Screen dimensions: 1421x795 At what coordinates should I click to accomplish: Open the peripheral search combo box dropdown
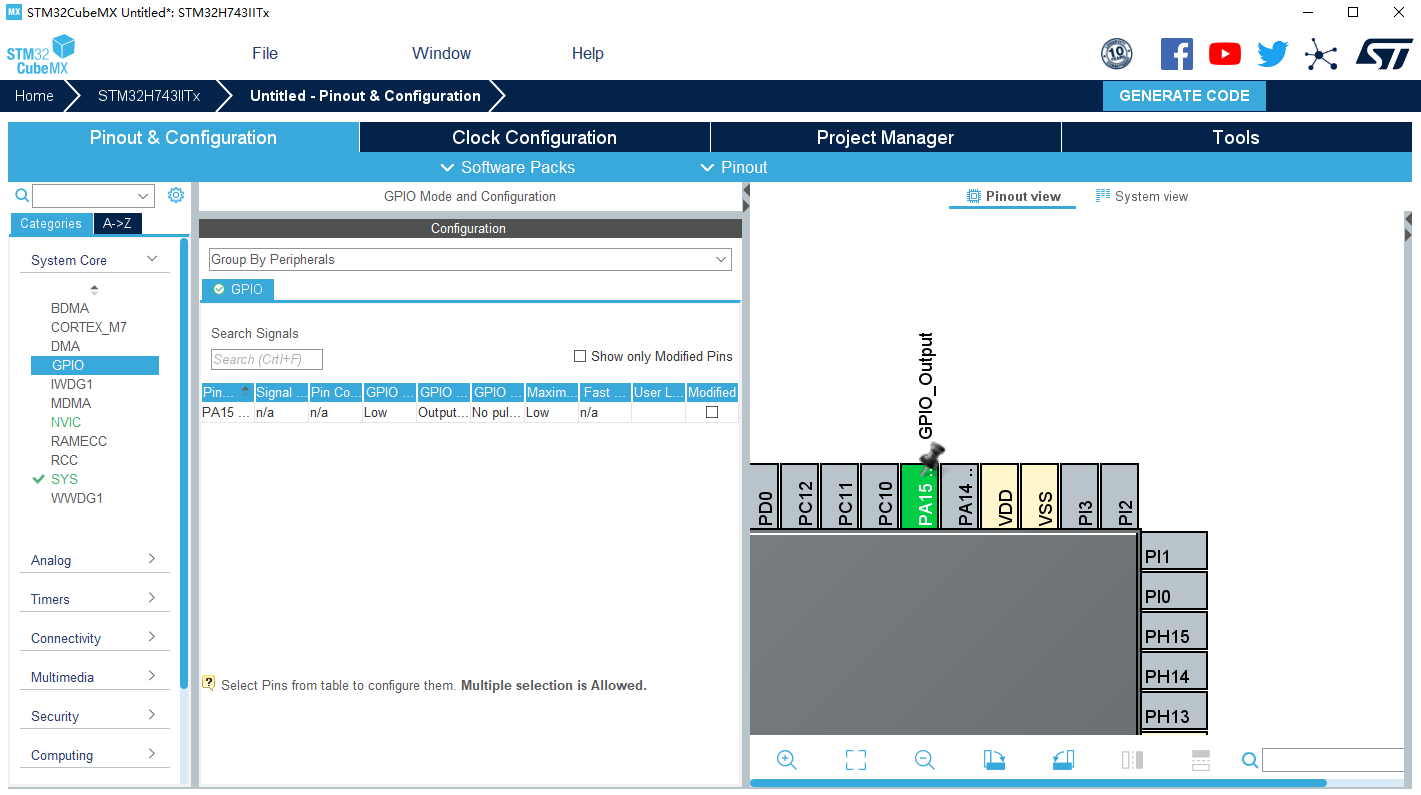click(x=144, y=196)
